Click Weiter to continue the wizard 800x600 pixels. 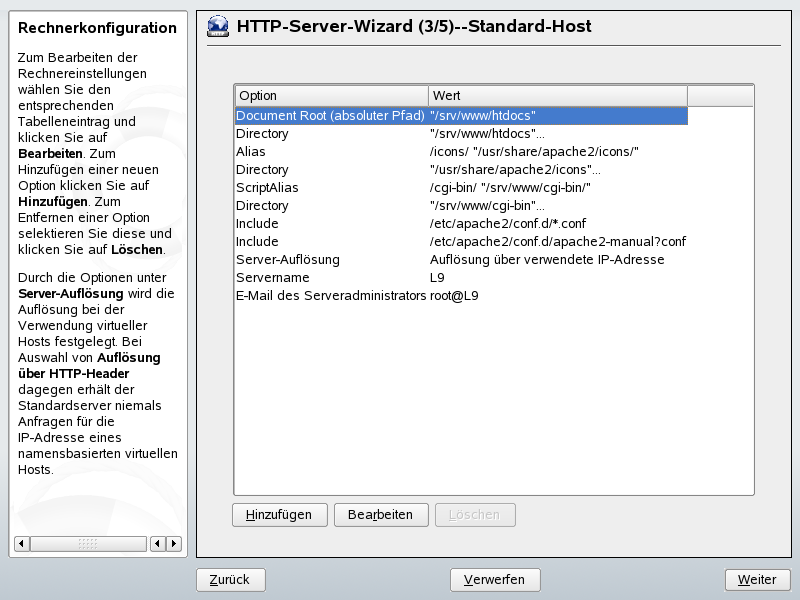pyautogui.click(x=757, y=579)
